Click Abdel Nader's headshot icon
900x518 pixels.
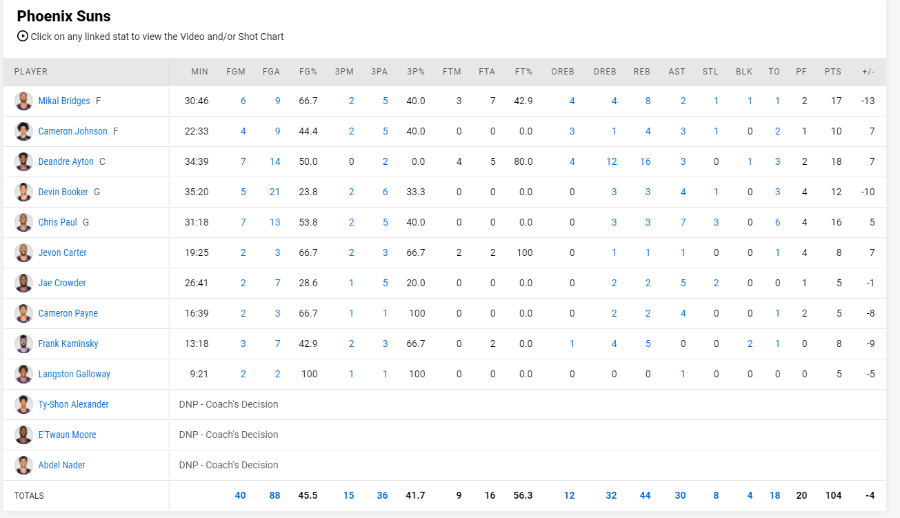[24, 465]
